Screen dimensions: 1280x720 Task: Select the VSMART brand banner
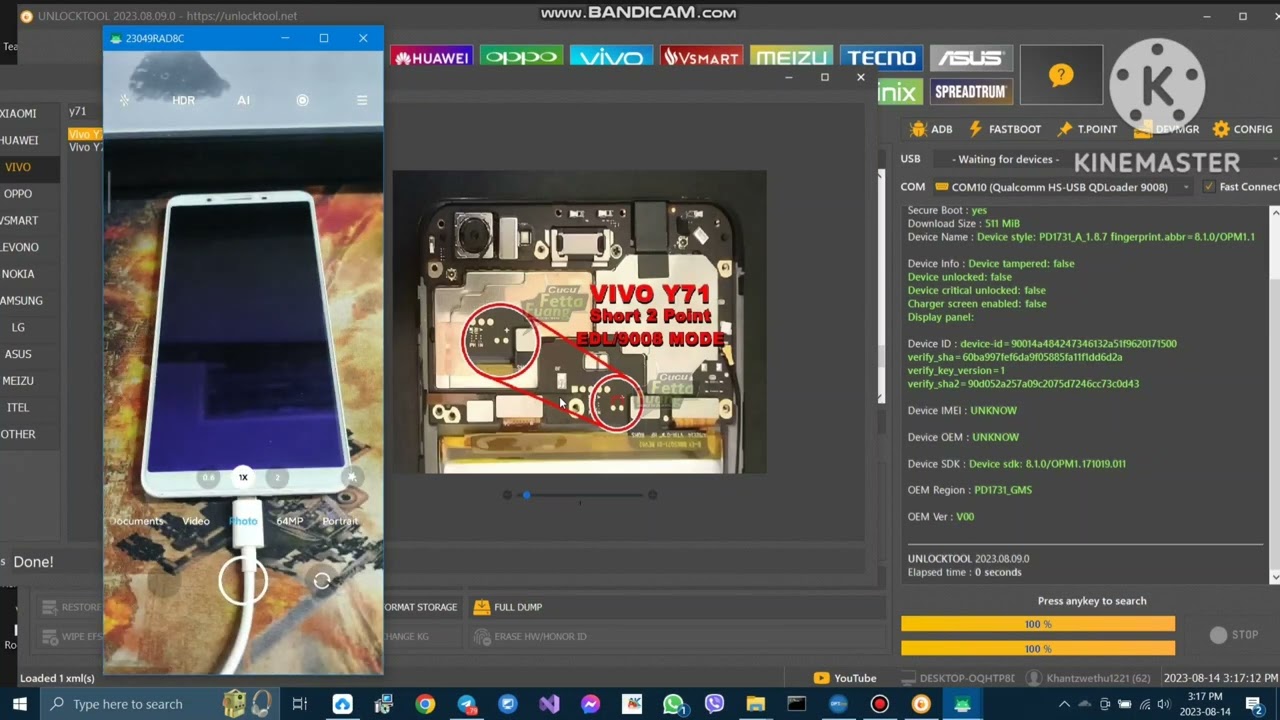click(x=701, y=57)
